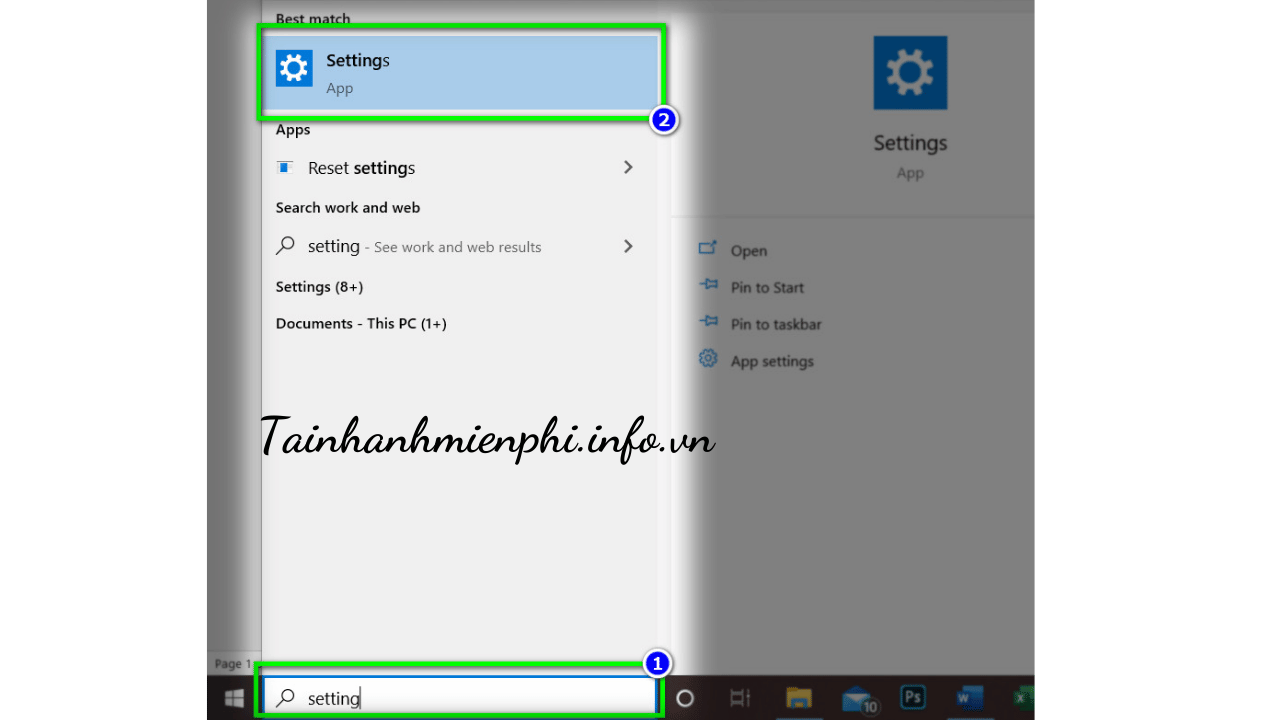Open the Windows Start button
Screen dimensions: 1280x720
pyautogui.click(x=234, y=698)
